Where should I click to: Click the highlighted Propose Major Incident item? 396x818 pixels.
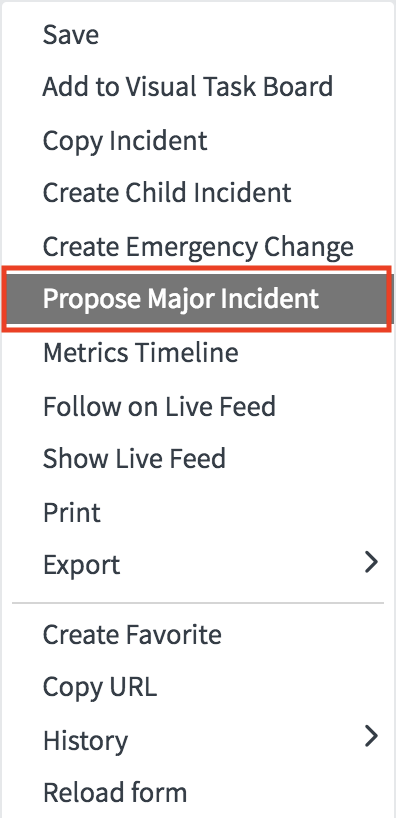(197, 299)
